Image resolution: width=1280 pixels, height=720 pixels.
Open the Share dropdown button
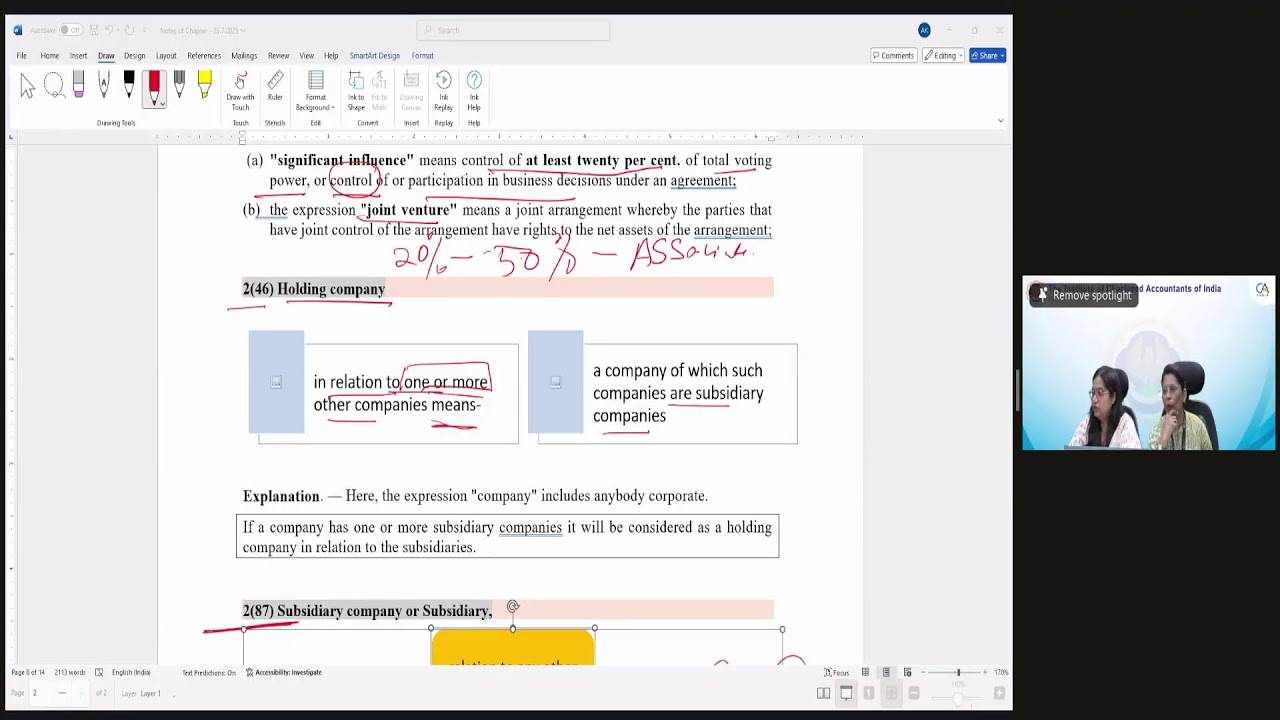(987, 56)
